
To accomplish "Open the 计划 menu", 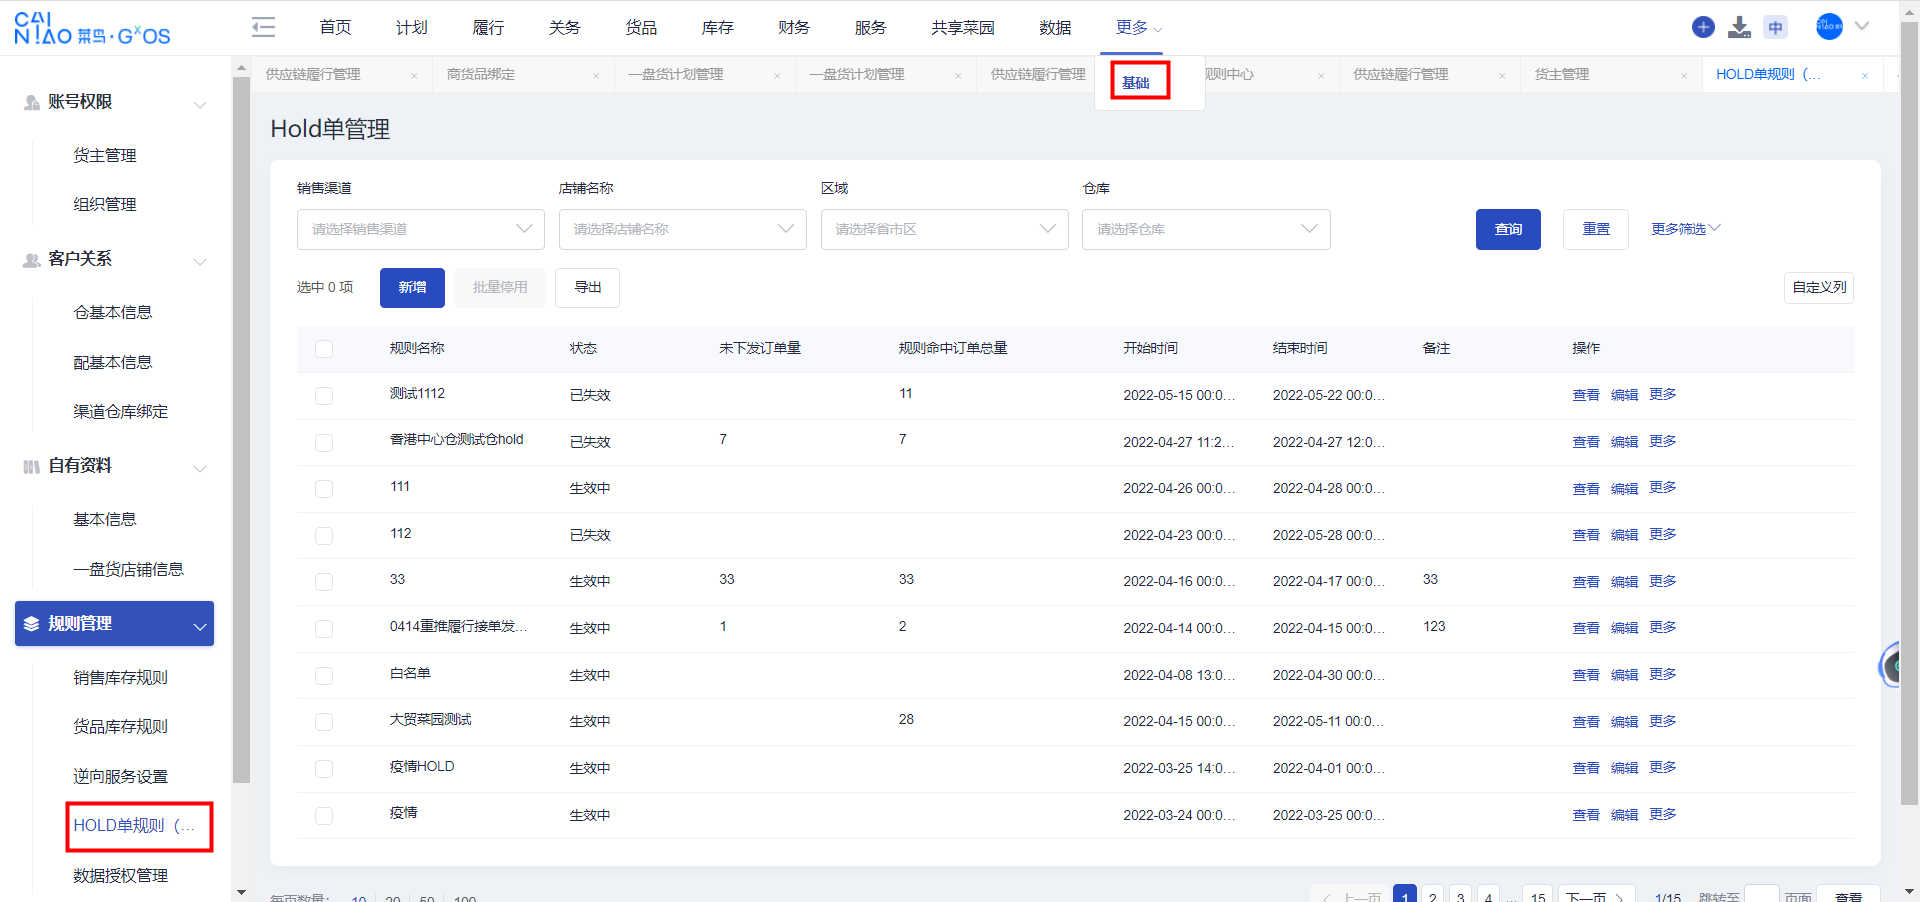I will click(x=412, y=27).
